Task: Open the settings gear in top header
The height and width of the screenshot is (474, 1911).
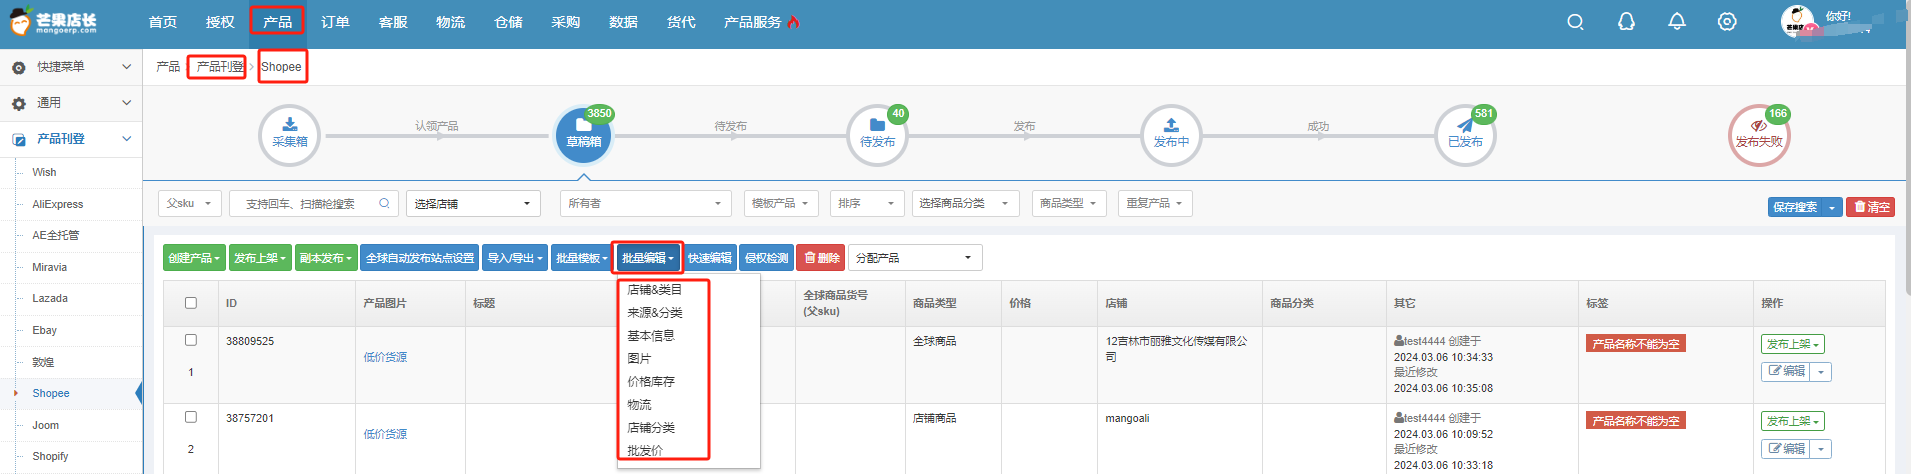Action: 1727,22
